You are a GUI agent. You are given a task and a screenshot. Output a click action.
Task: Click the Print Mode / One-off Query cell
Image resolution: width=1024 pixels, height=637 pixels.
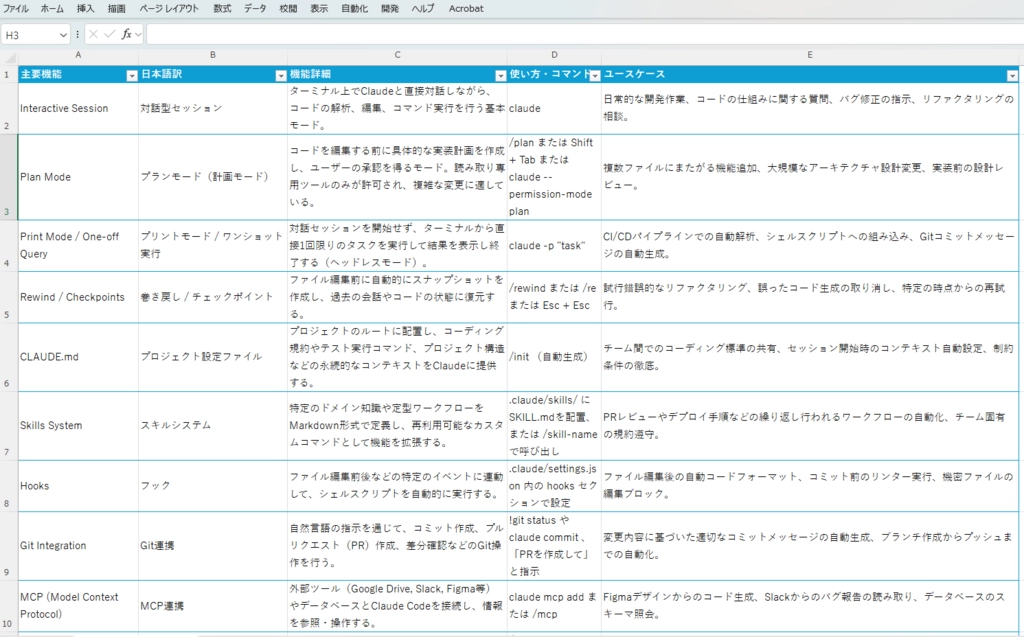[78, 246]
